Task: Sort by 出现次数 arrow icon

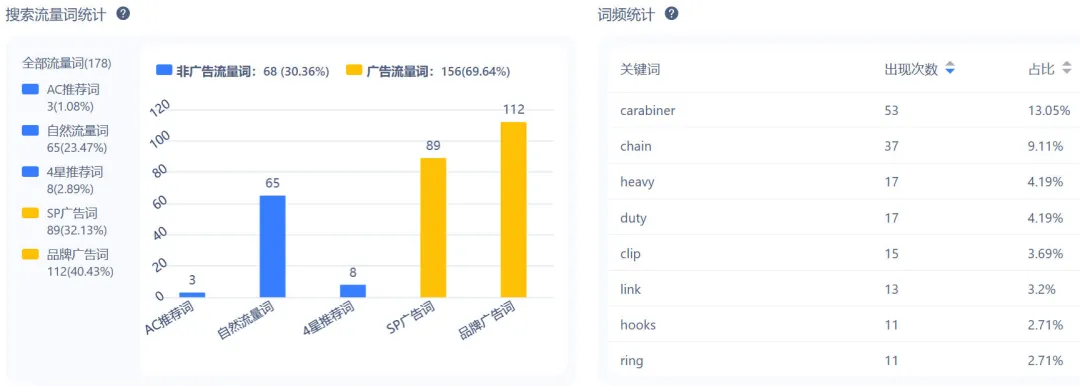Action: click(x=951, y=68)
